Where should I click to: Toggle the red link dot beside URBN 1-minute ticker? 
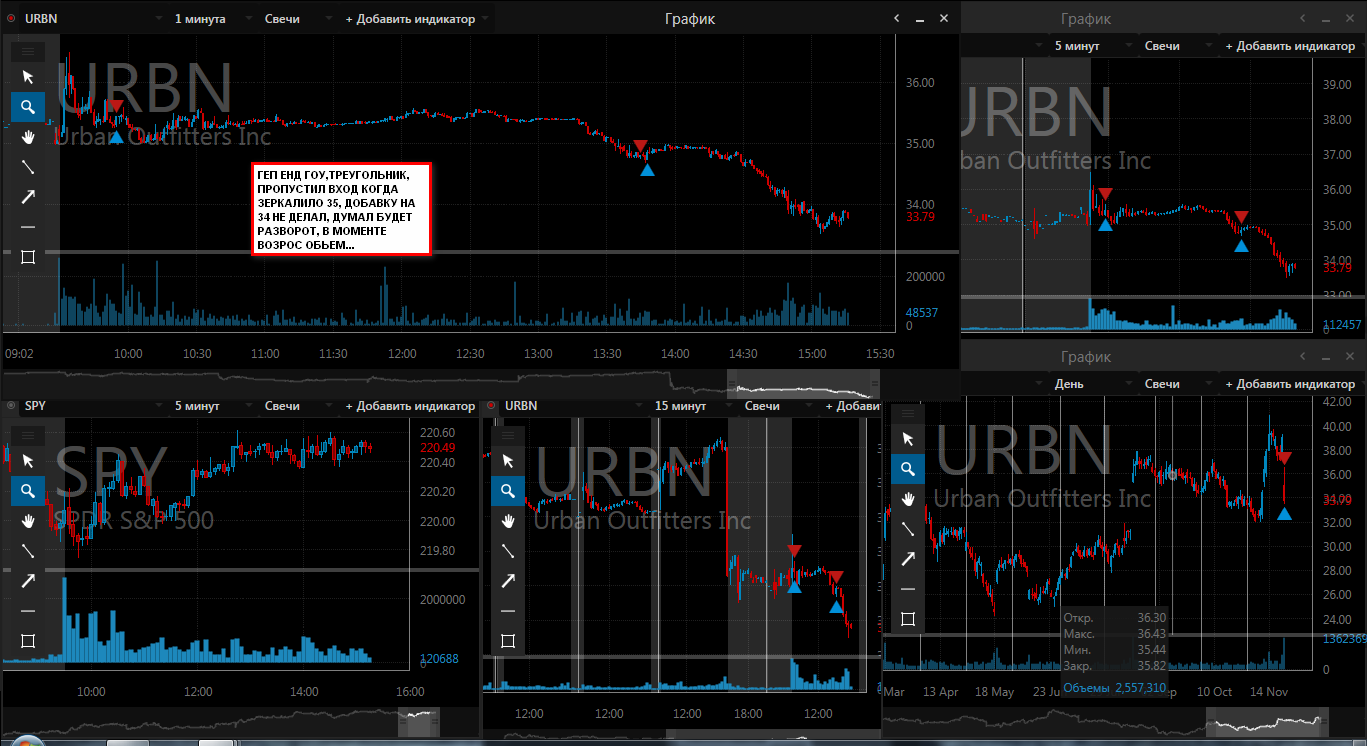coord(12,19)
